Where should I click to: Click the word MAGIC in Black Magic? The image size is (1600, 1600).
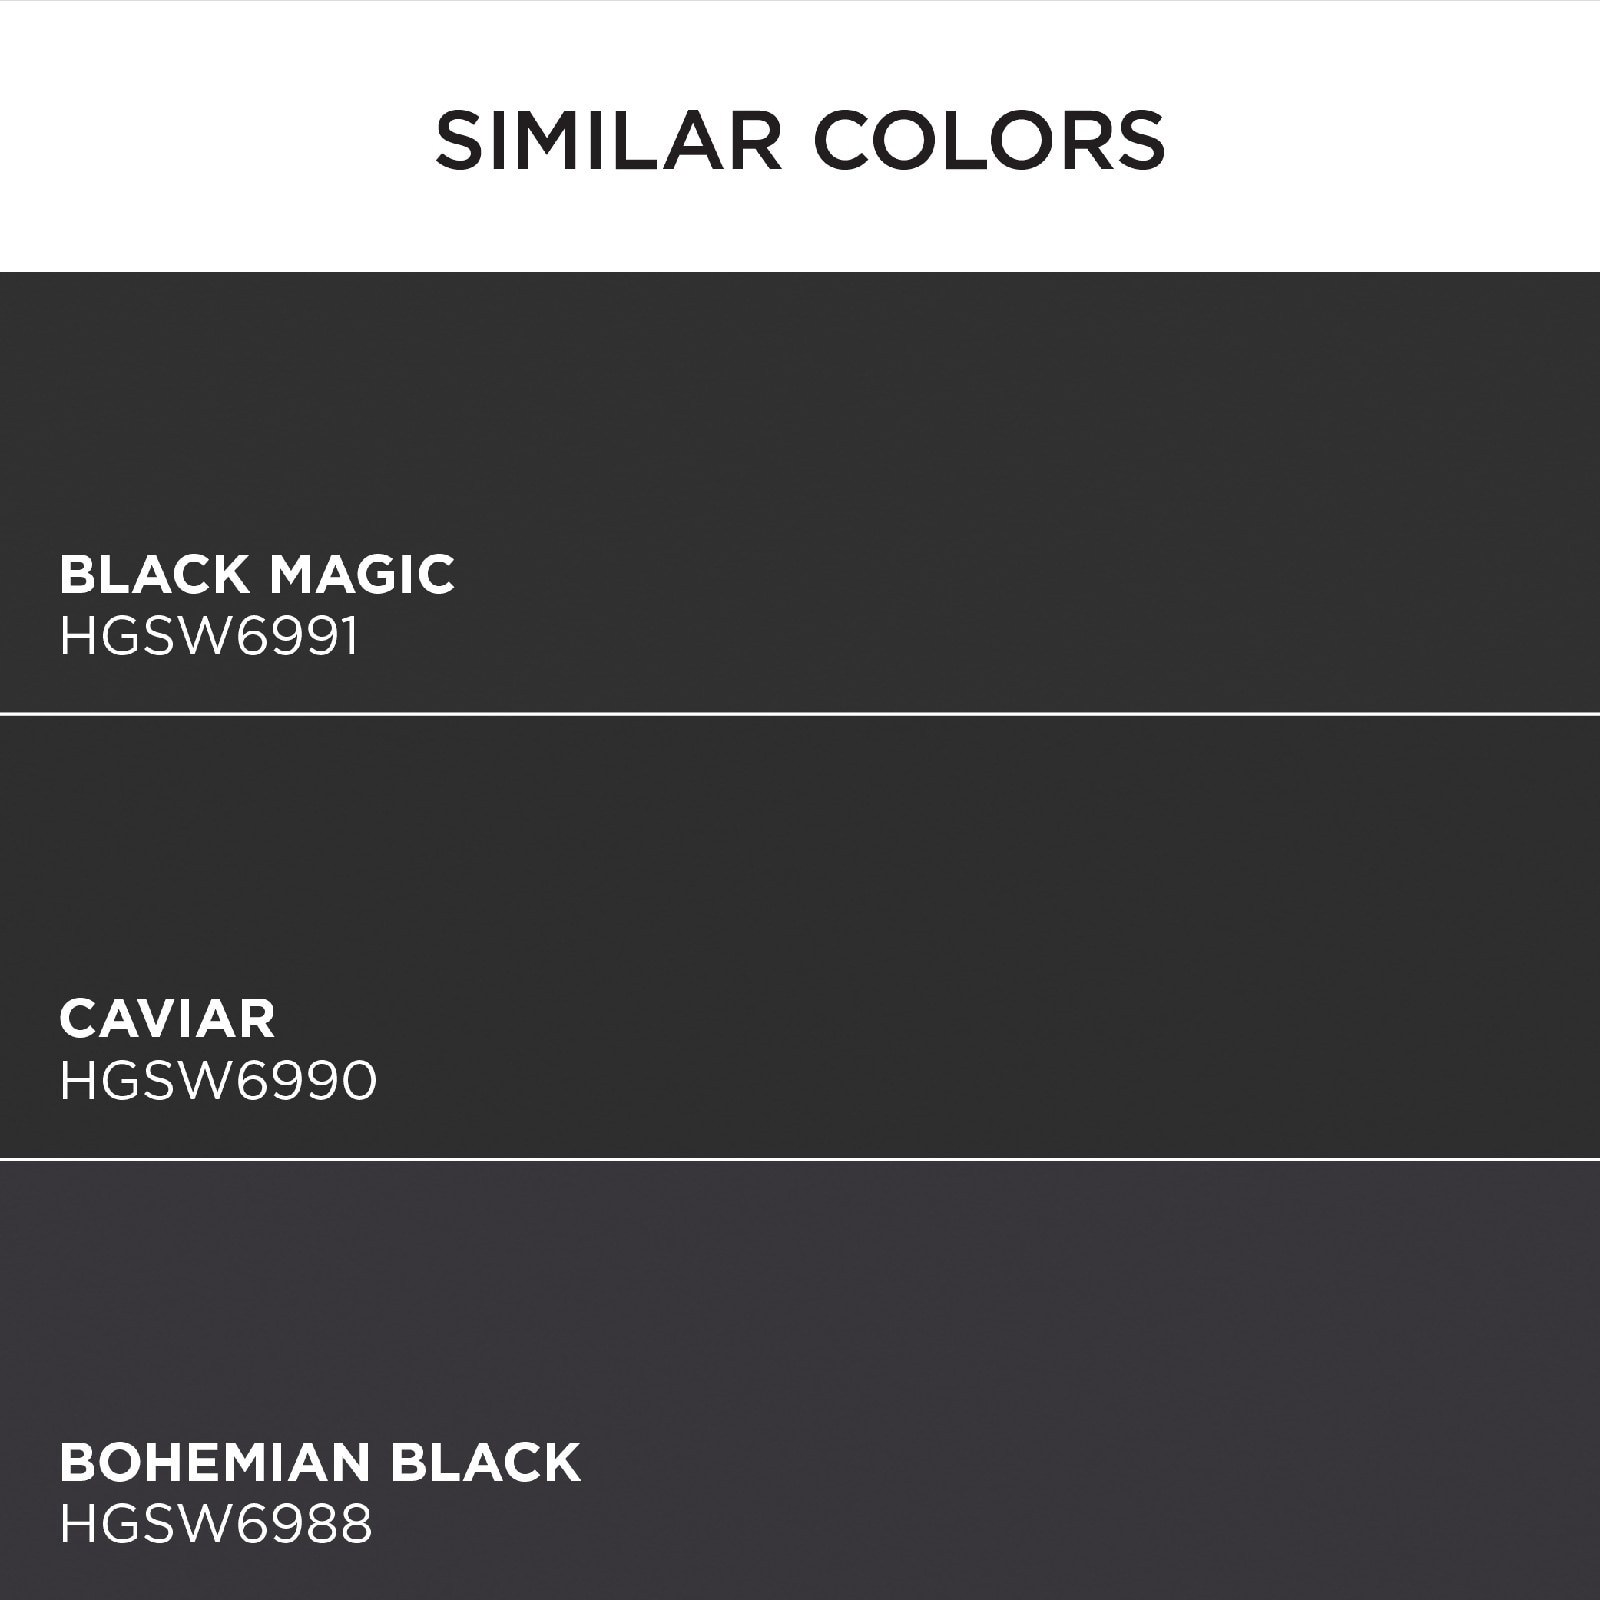[362, 575]
